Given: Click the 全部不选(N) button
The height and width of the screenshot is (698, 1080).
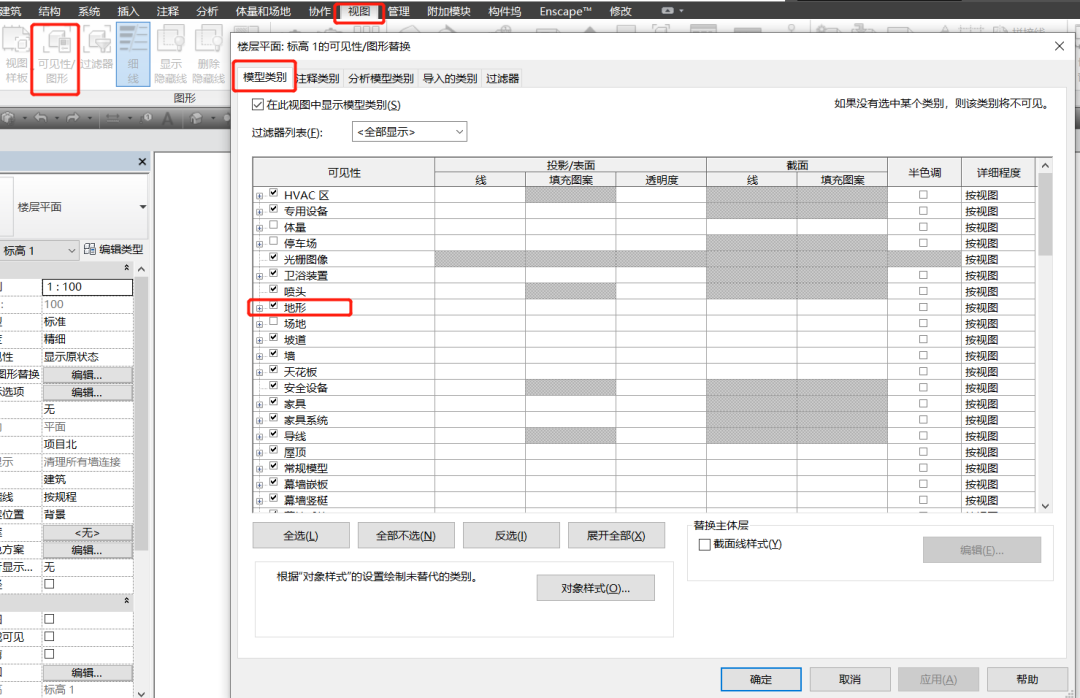Looking at the screenshot, I should [x=406, y=535].
